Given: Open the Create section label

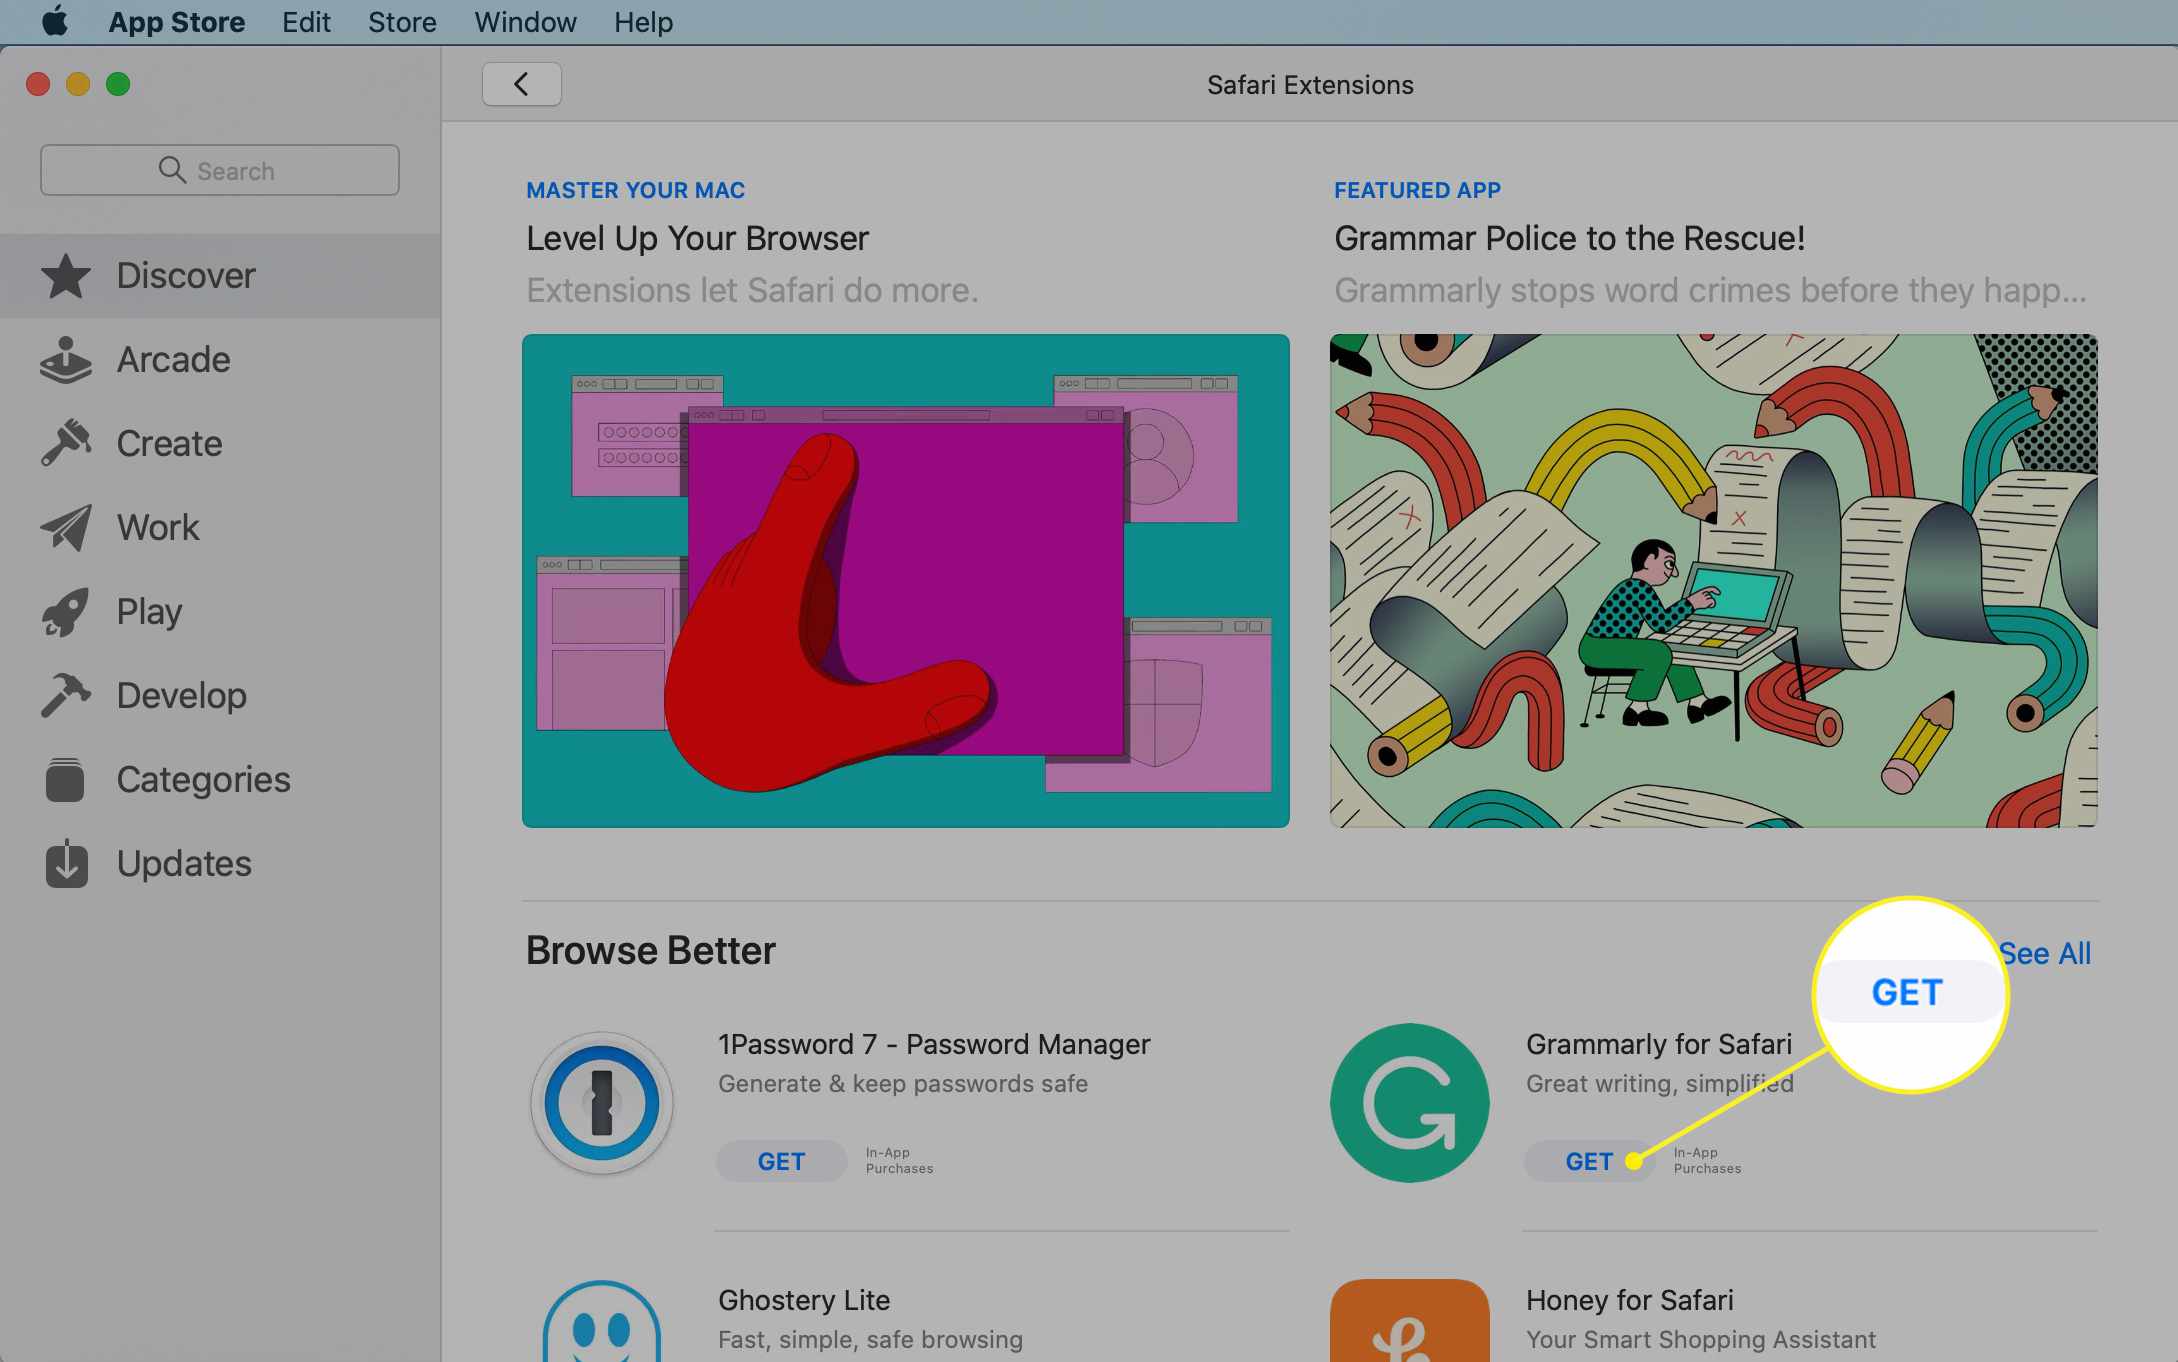Looking at the screenshot, I should (x=169, y=443).
